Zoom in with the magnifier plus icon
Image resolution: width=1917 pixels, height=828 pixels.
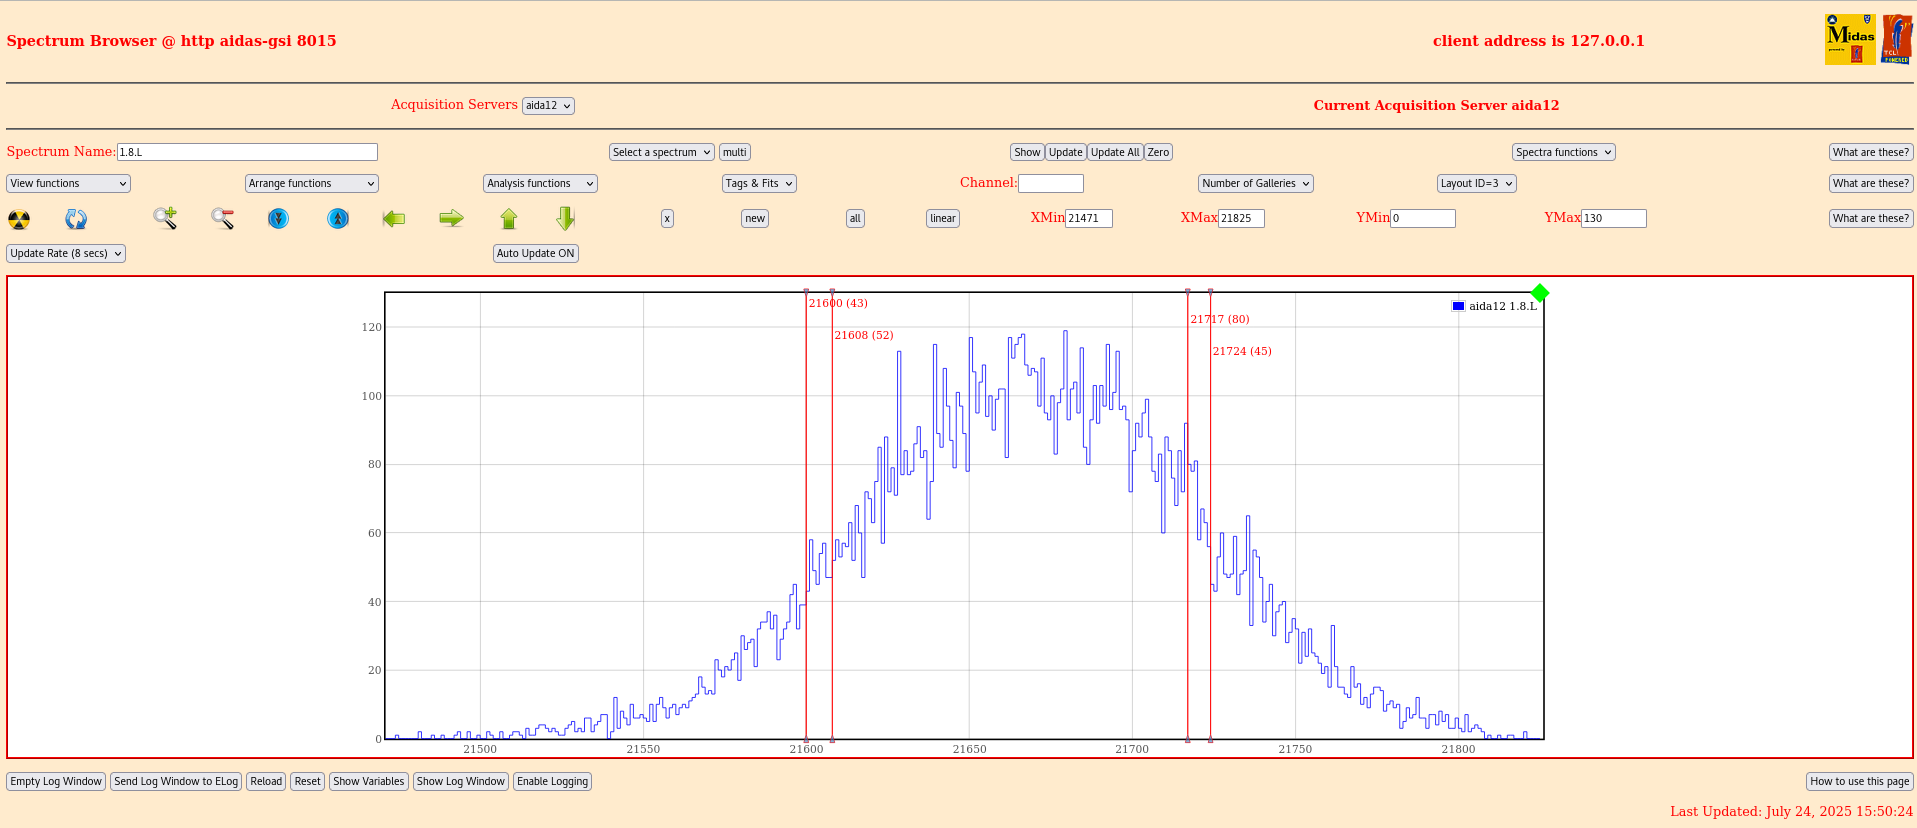[165, 218]
